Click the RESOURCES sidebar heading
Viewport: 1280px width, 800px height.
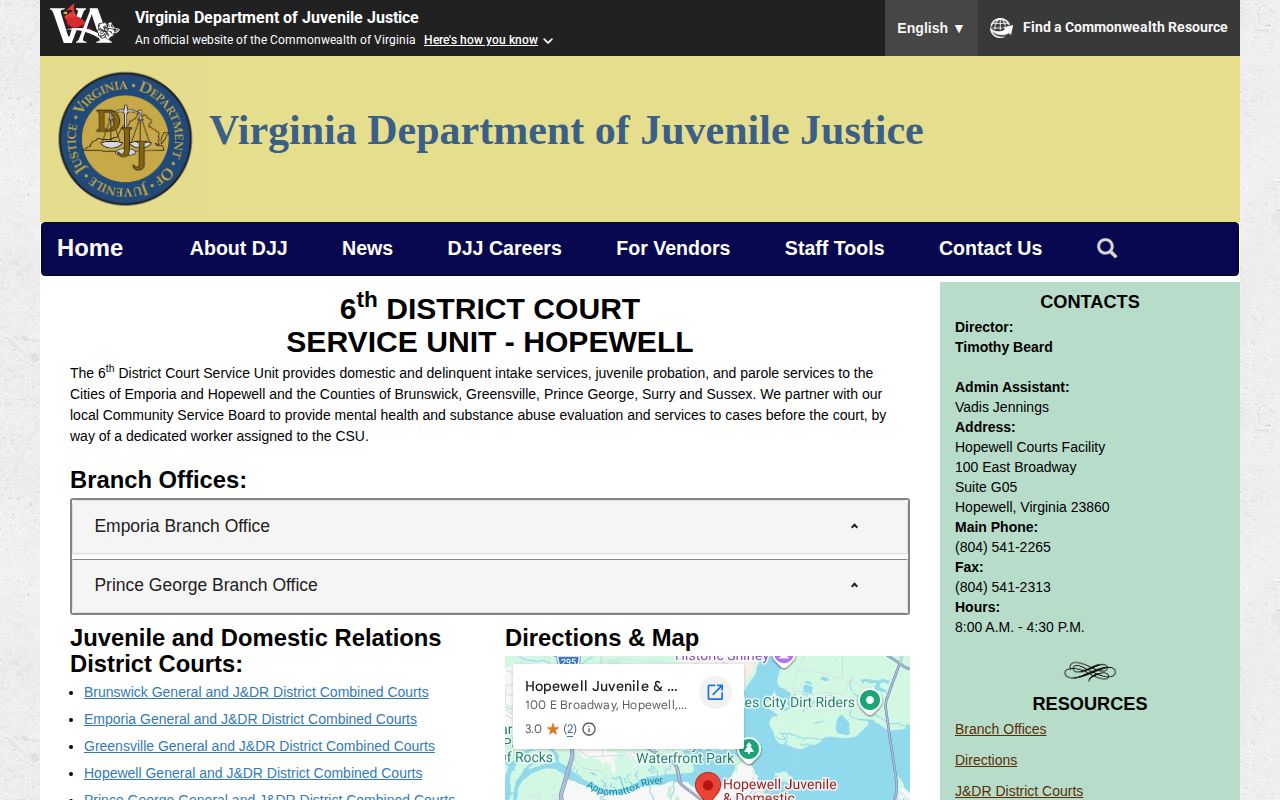1090,704
